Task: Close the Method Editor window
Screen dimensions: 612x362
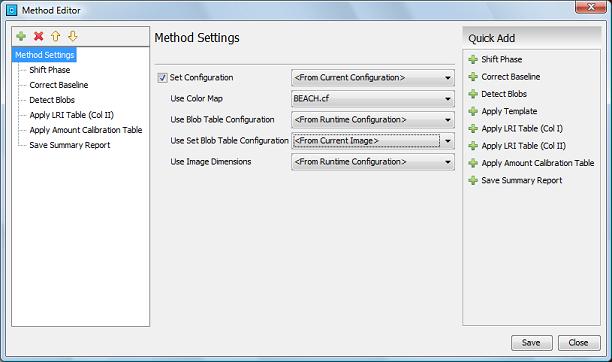Action: point(591,7)
